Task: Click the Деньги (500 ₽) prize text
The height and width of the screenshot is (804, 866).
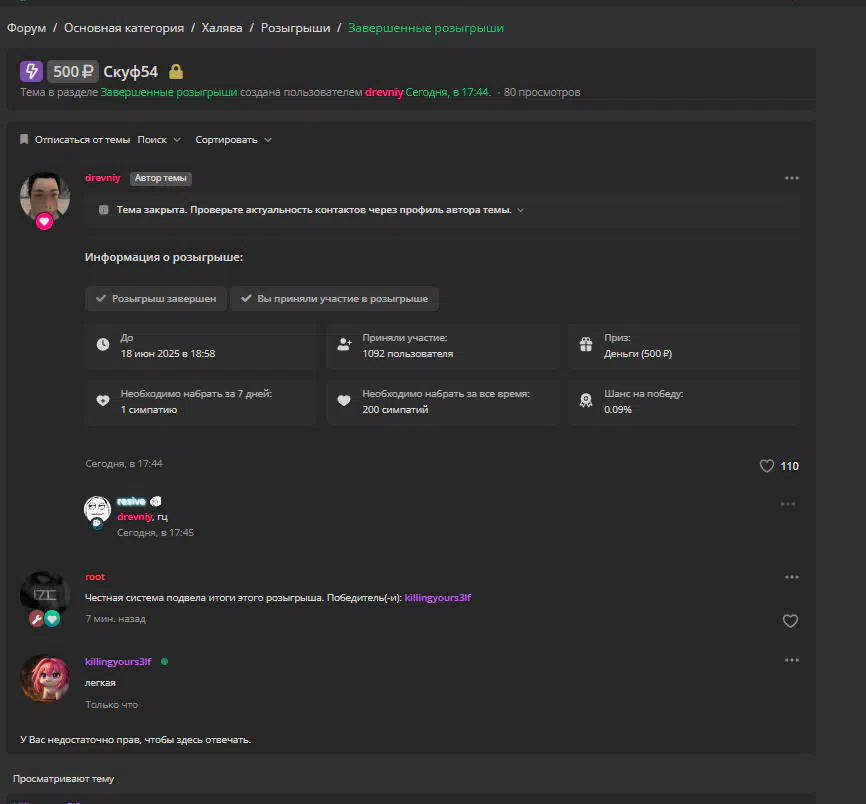Action: coord(638,353)
